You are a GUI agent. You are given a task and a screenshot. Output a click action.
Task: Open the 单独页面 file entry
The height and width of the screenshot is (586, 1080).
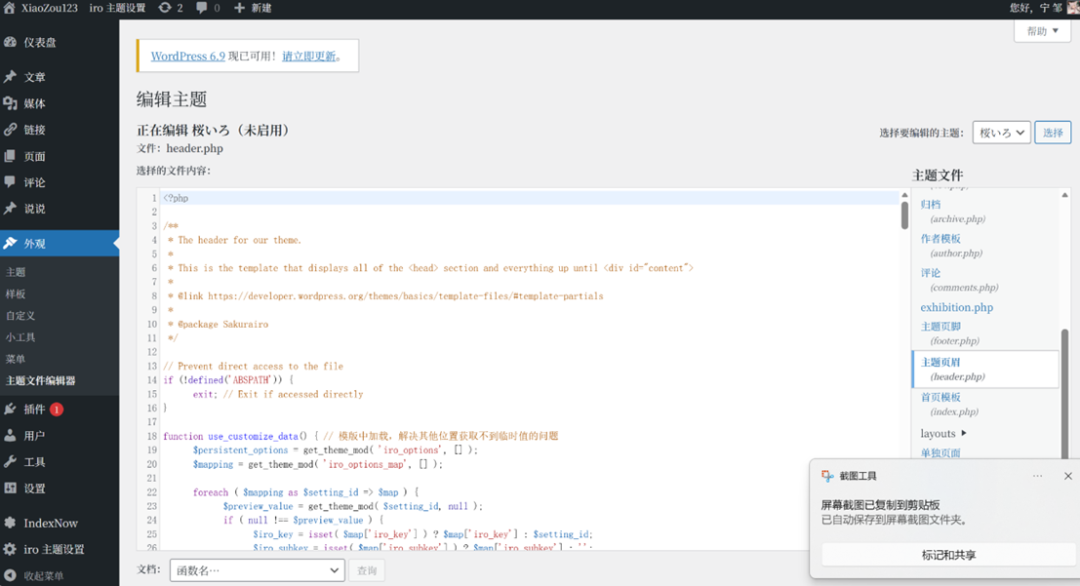(940, 453)
